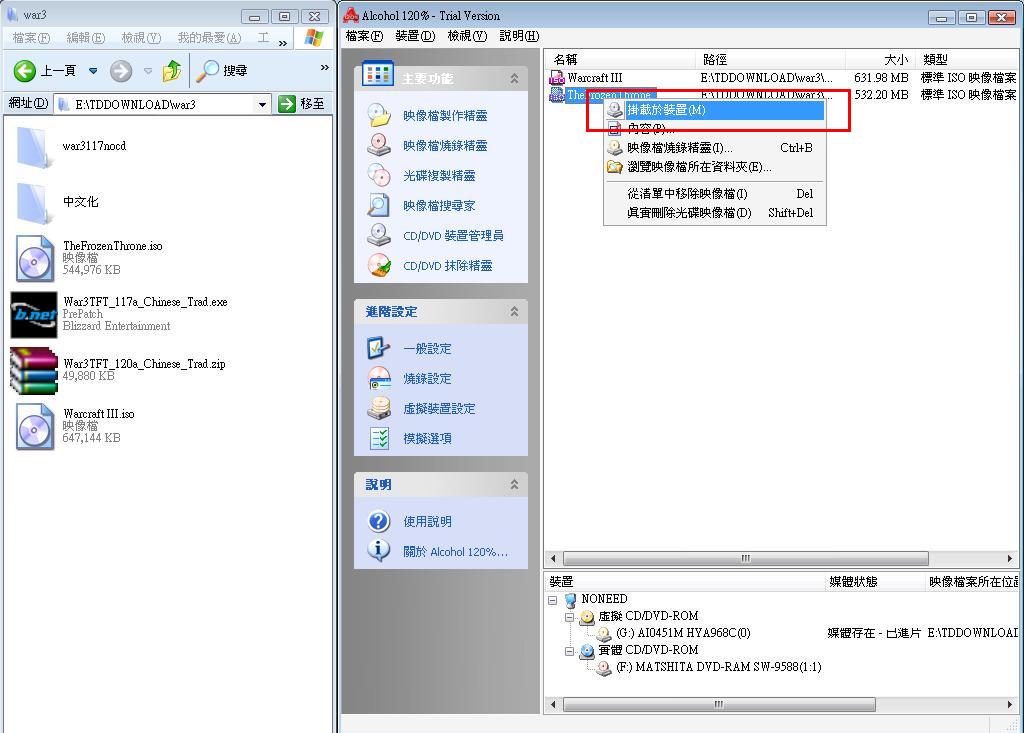Image resolution: width=1024 pixels, height=733 pixels.
Task: Select the physical drive (F:) MATSHITA DVD-RAM icon
Action: 604,667
